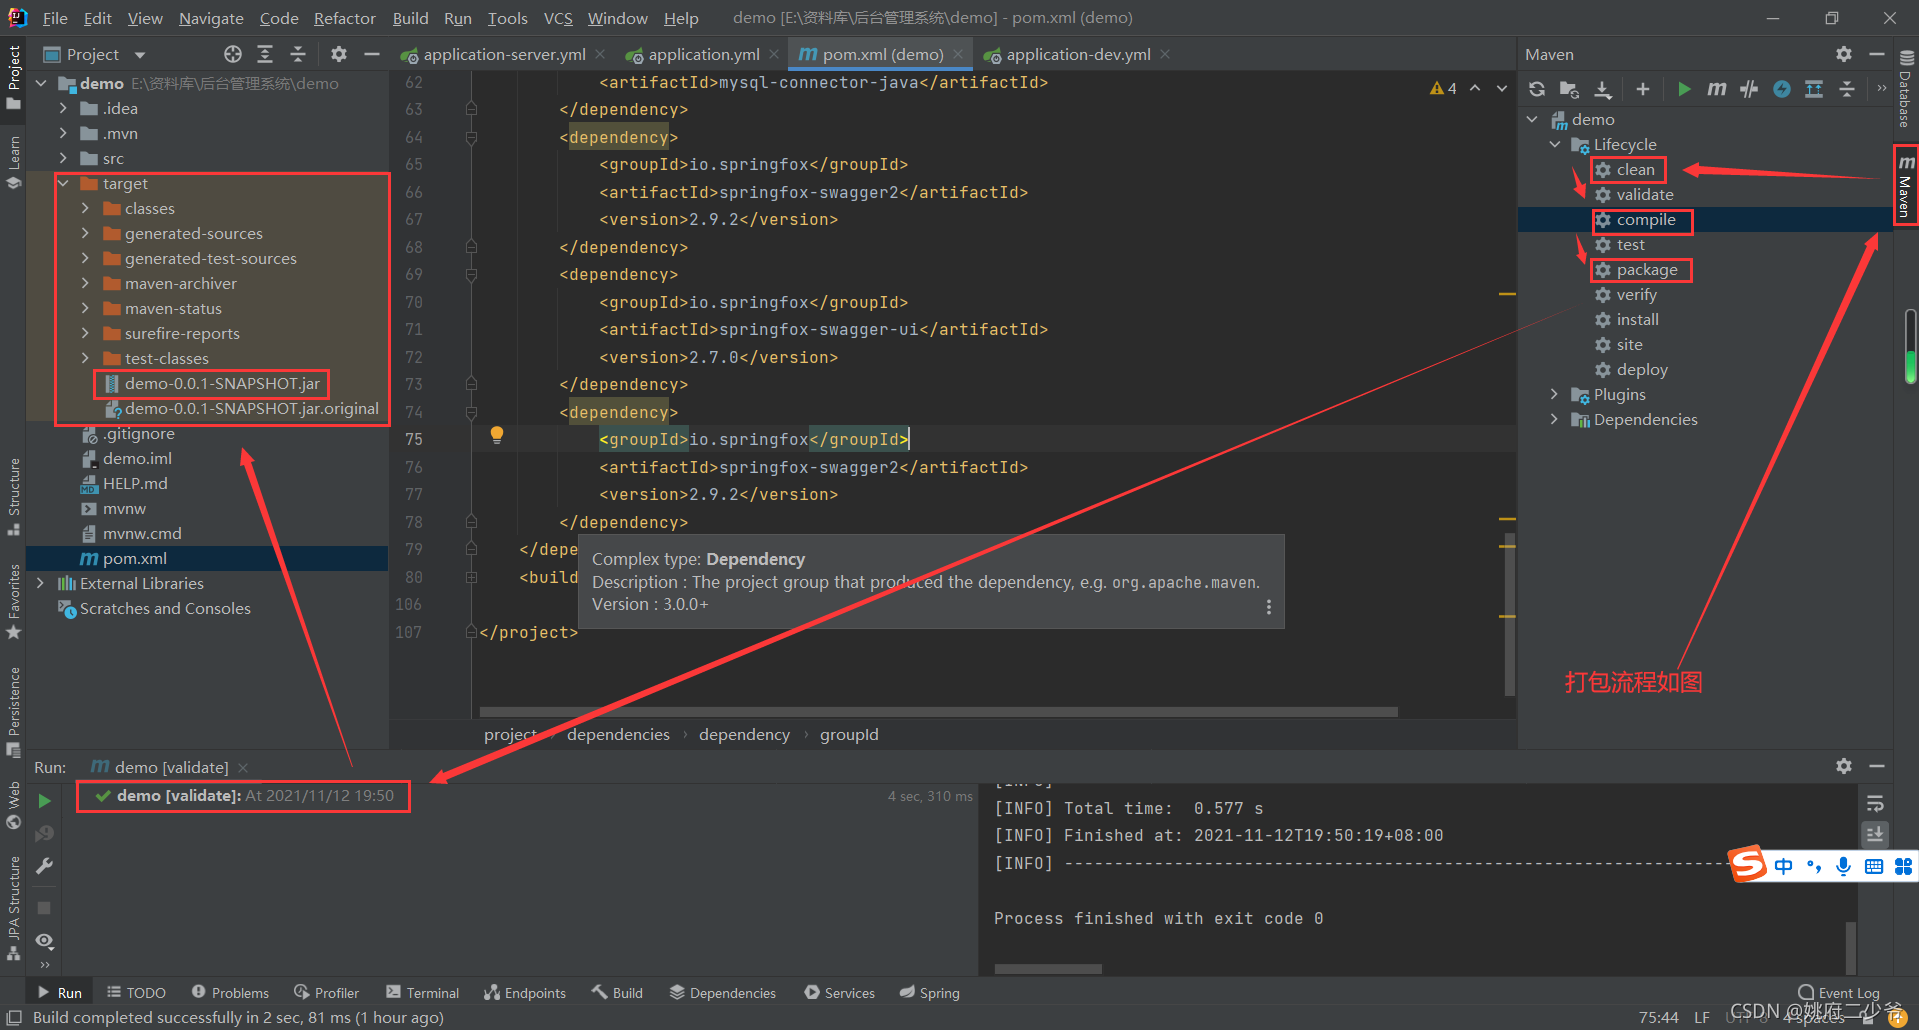
Task: Rerun demo [validate] with green play icon
Action: point(44,801)
